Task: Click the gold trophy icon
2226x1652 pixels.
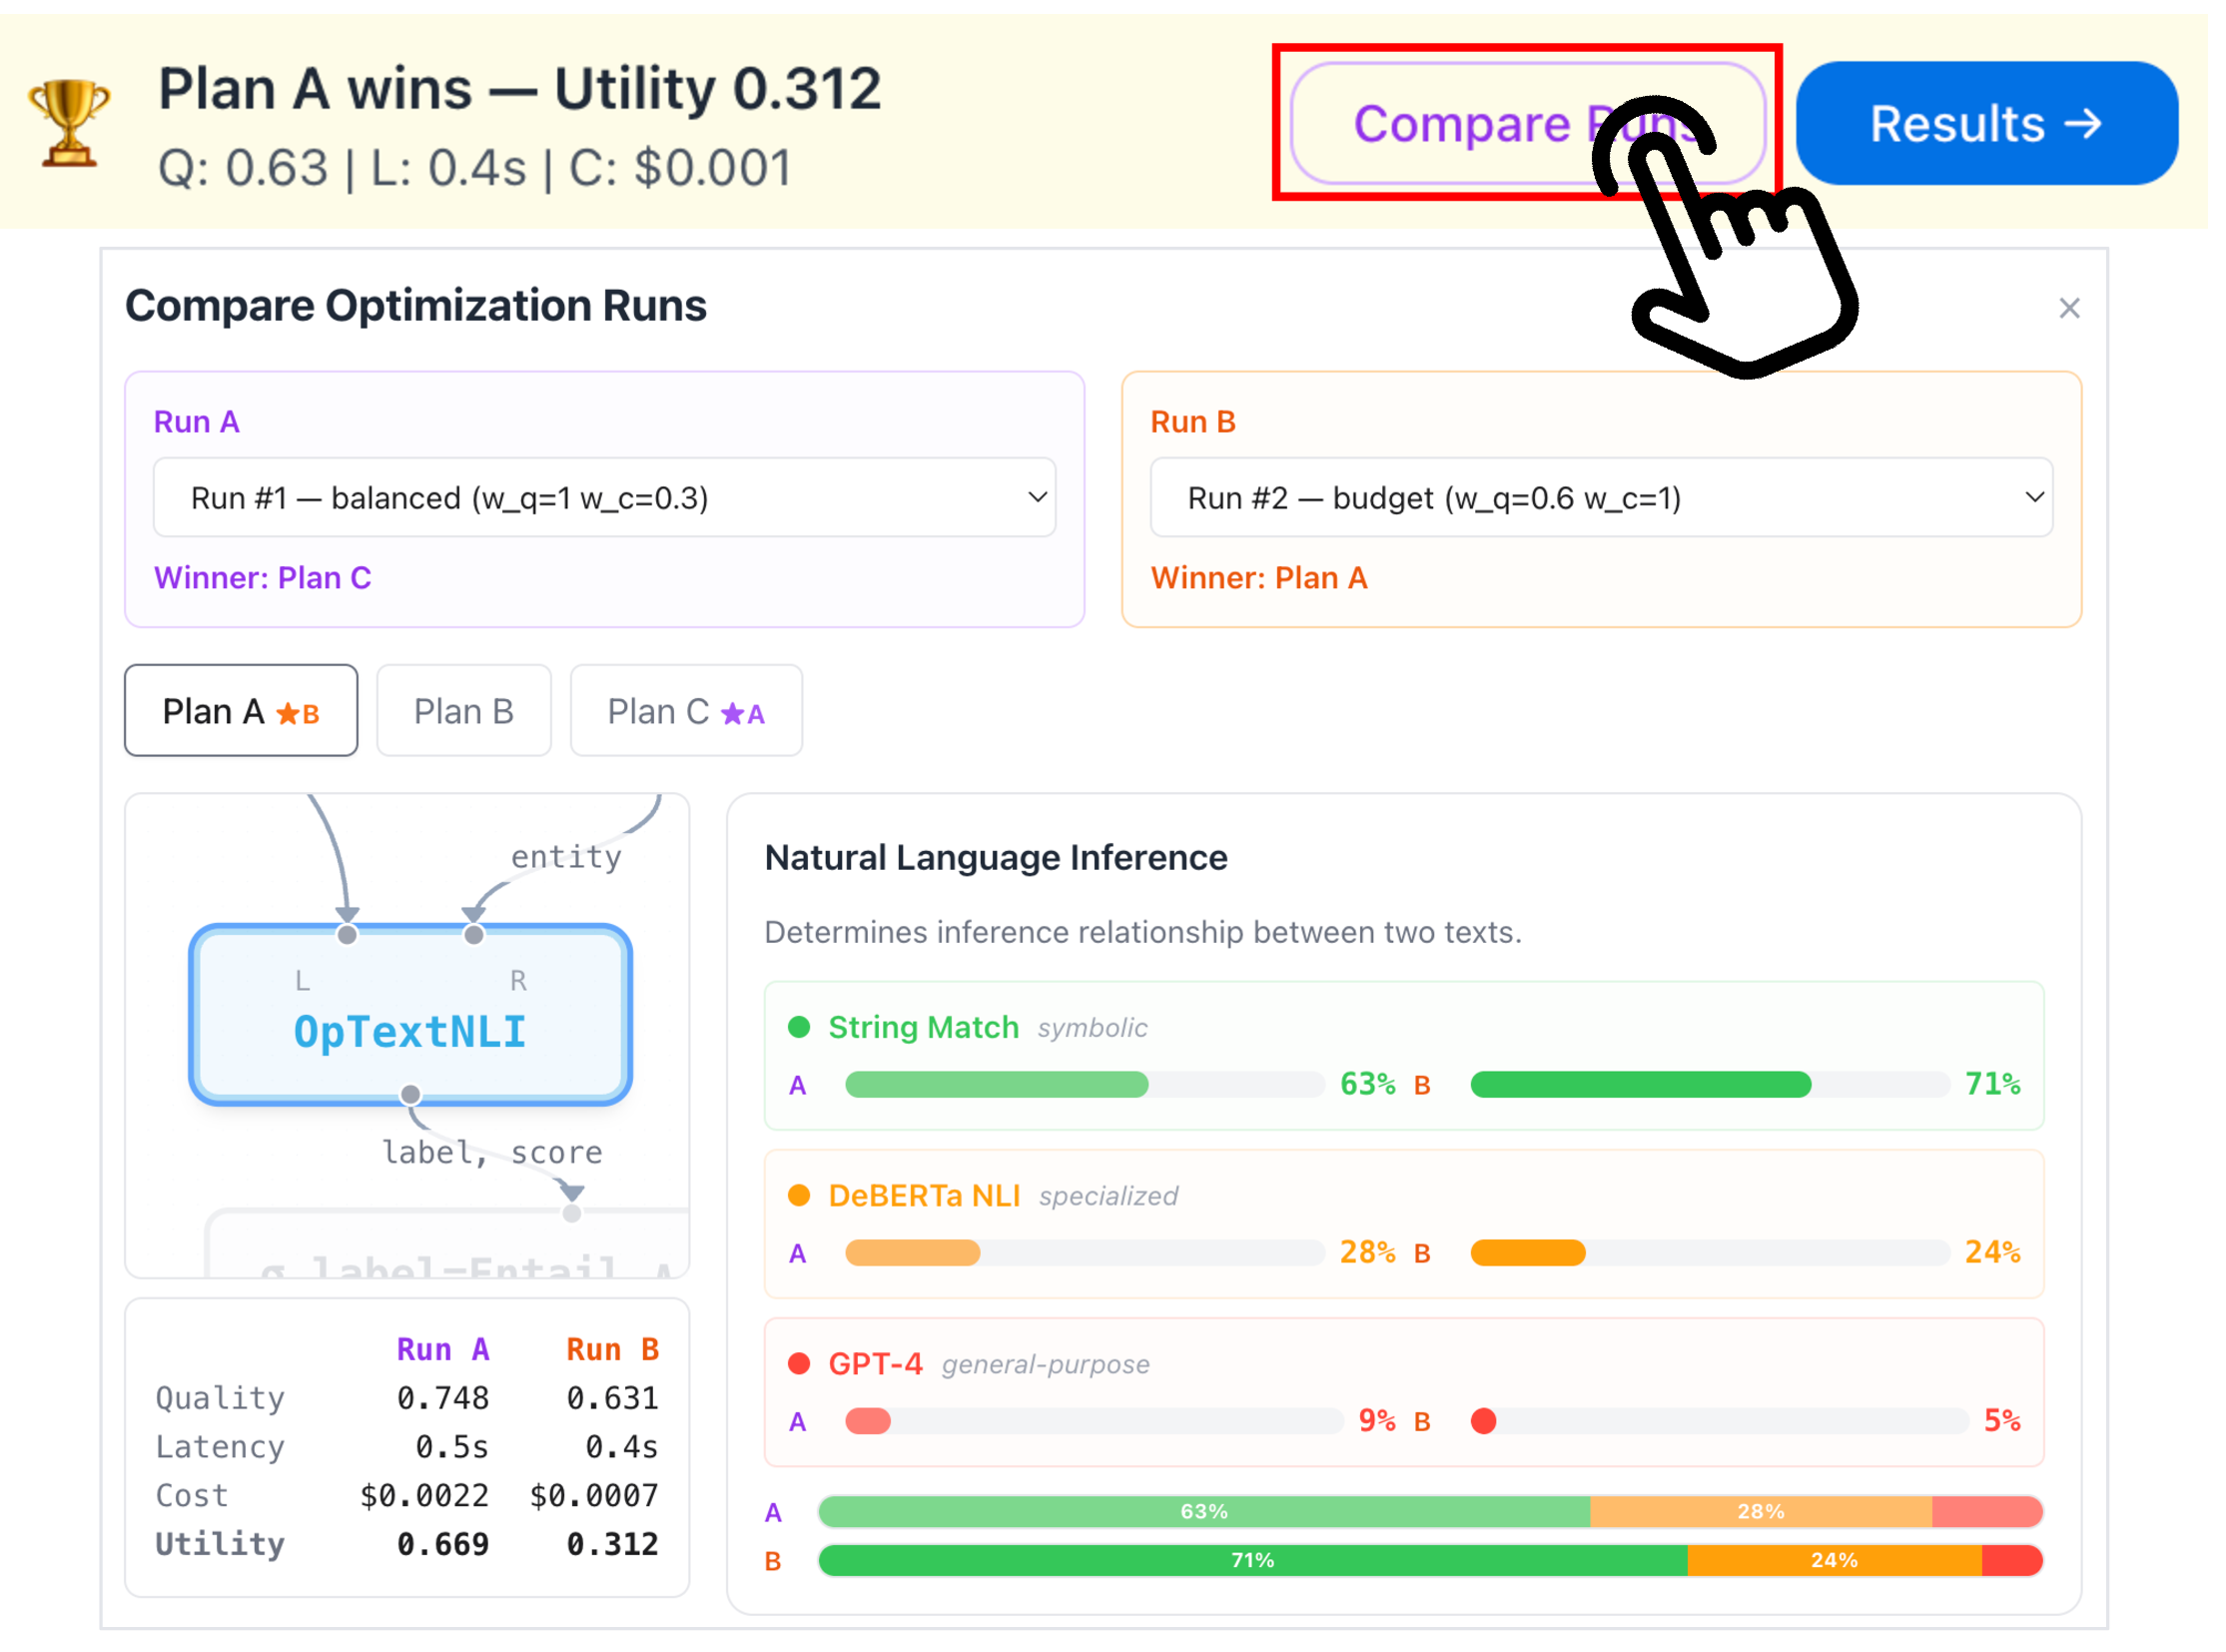Action: click(69, 123)
